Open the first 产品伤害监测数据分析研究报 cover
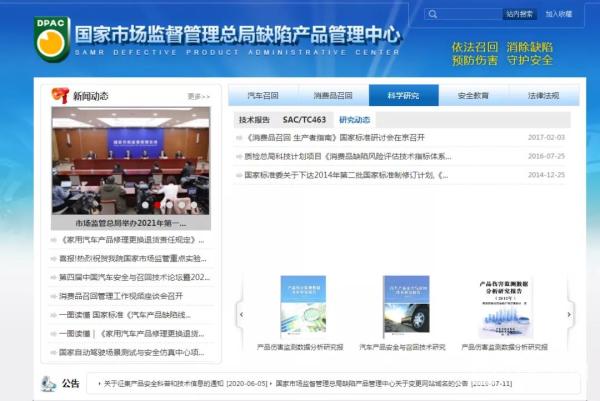600x401 pixels. (303, 305)
